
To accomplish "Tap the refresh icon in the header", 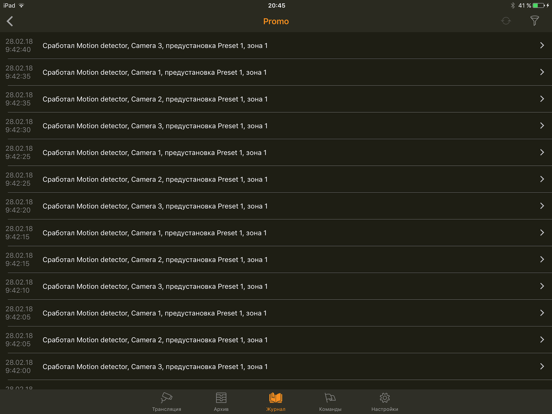I will click(x=506, y=21).
